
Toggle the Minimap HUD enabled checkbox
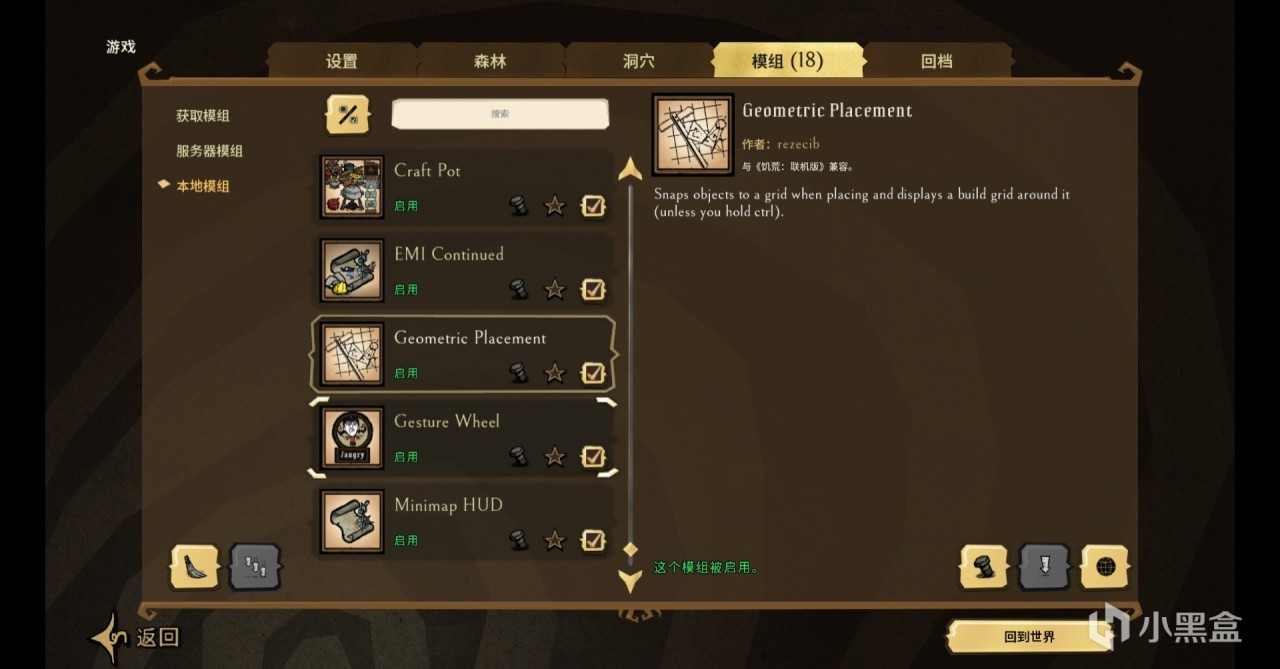pyautogui.click(x=593, y=540)
